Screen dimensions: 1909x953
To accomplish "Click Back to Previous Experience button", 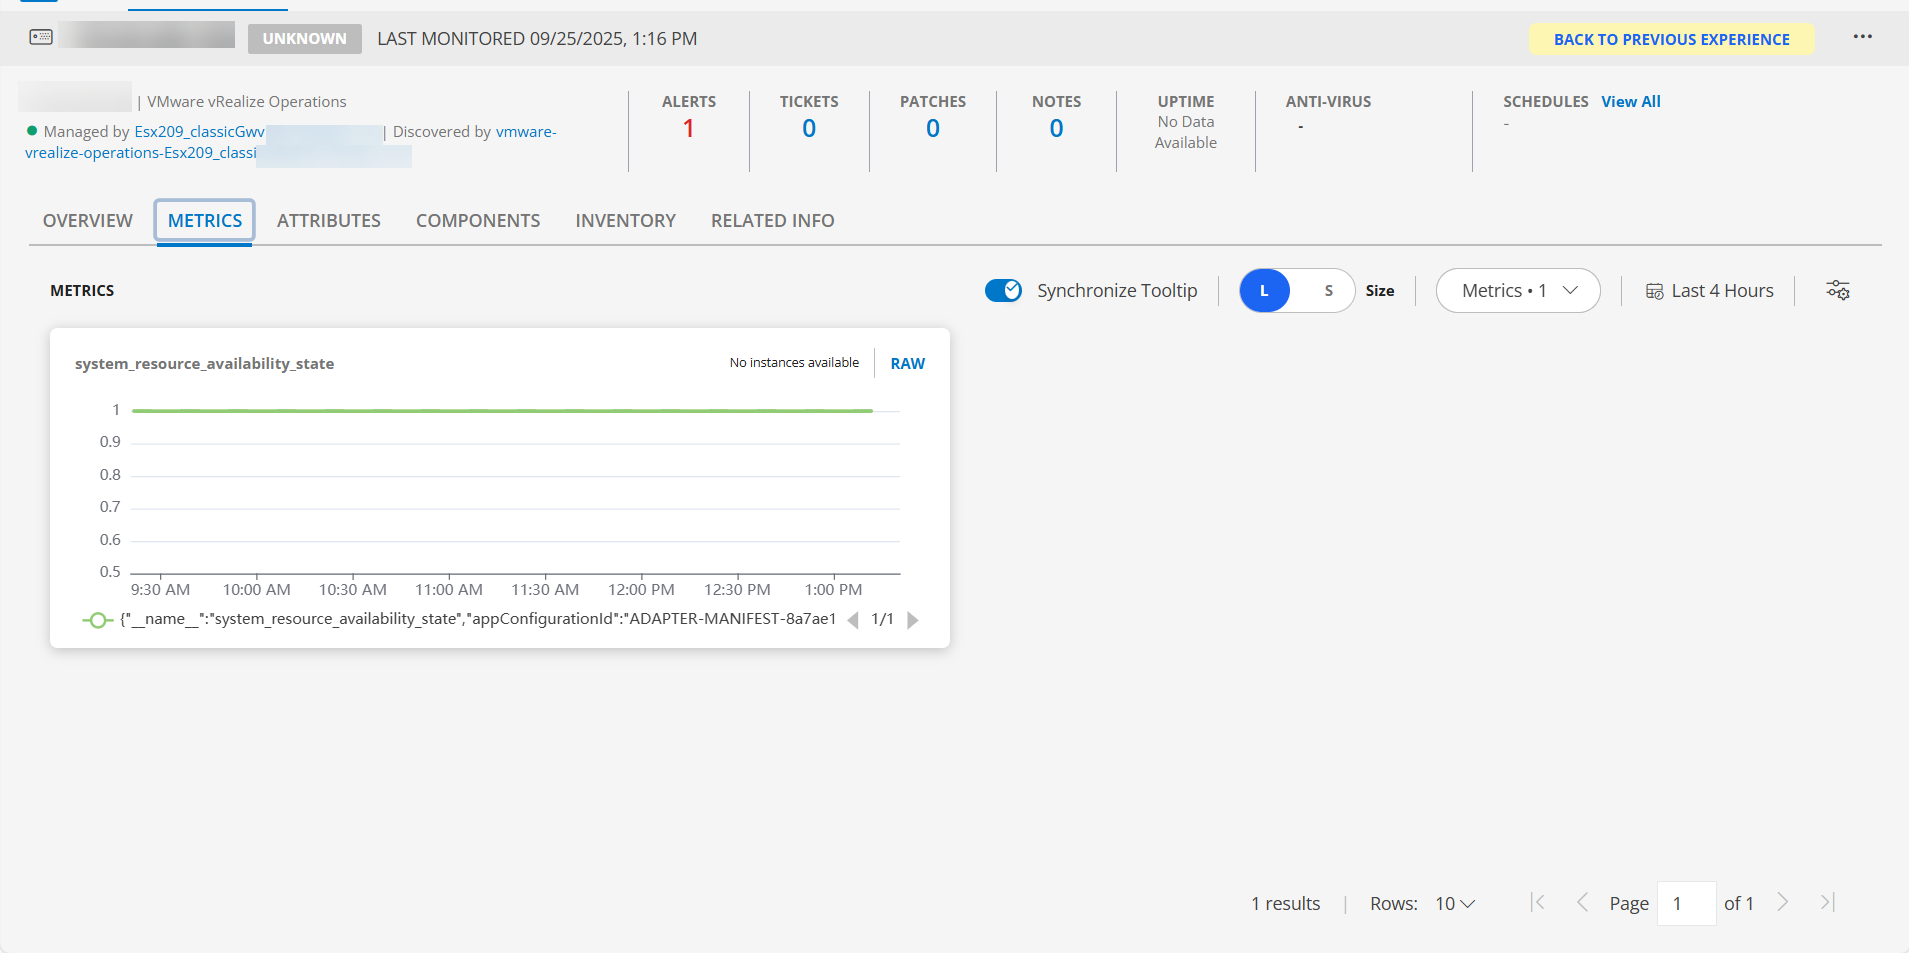I will pos(1671,39).
